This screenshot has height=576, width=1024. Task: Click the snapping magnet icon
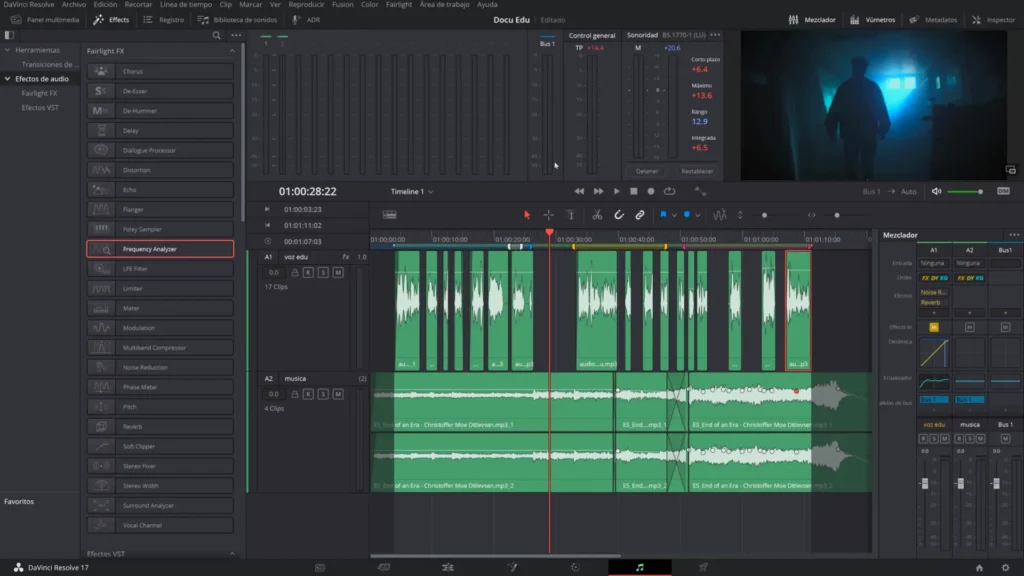tap(619, 215)
